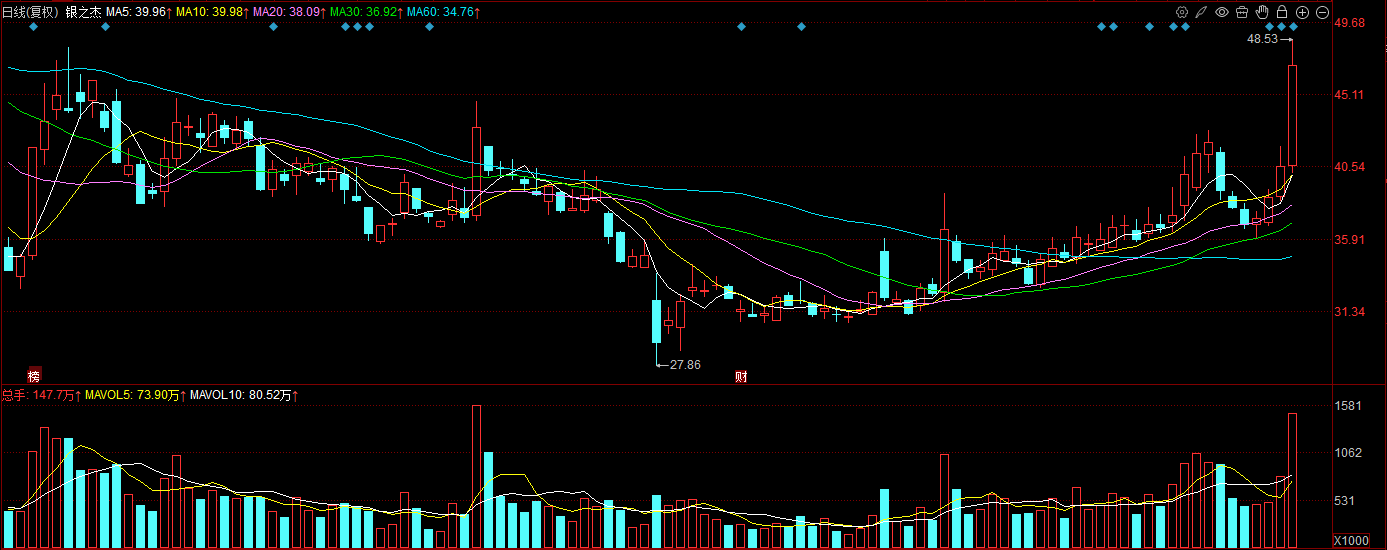The image size is (1387, 550).
Task: Toggle the chart lock icon
Action: pos(1282,12)
